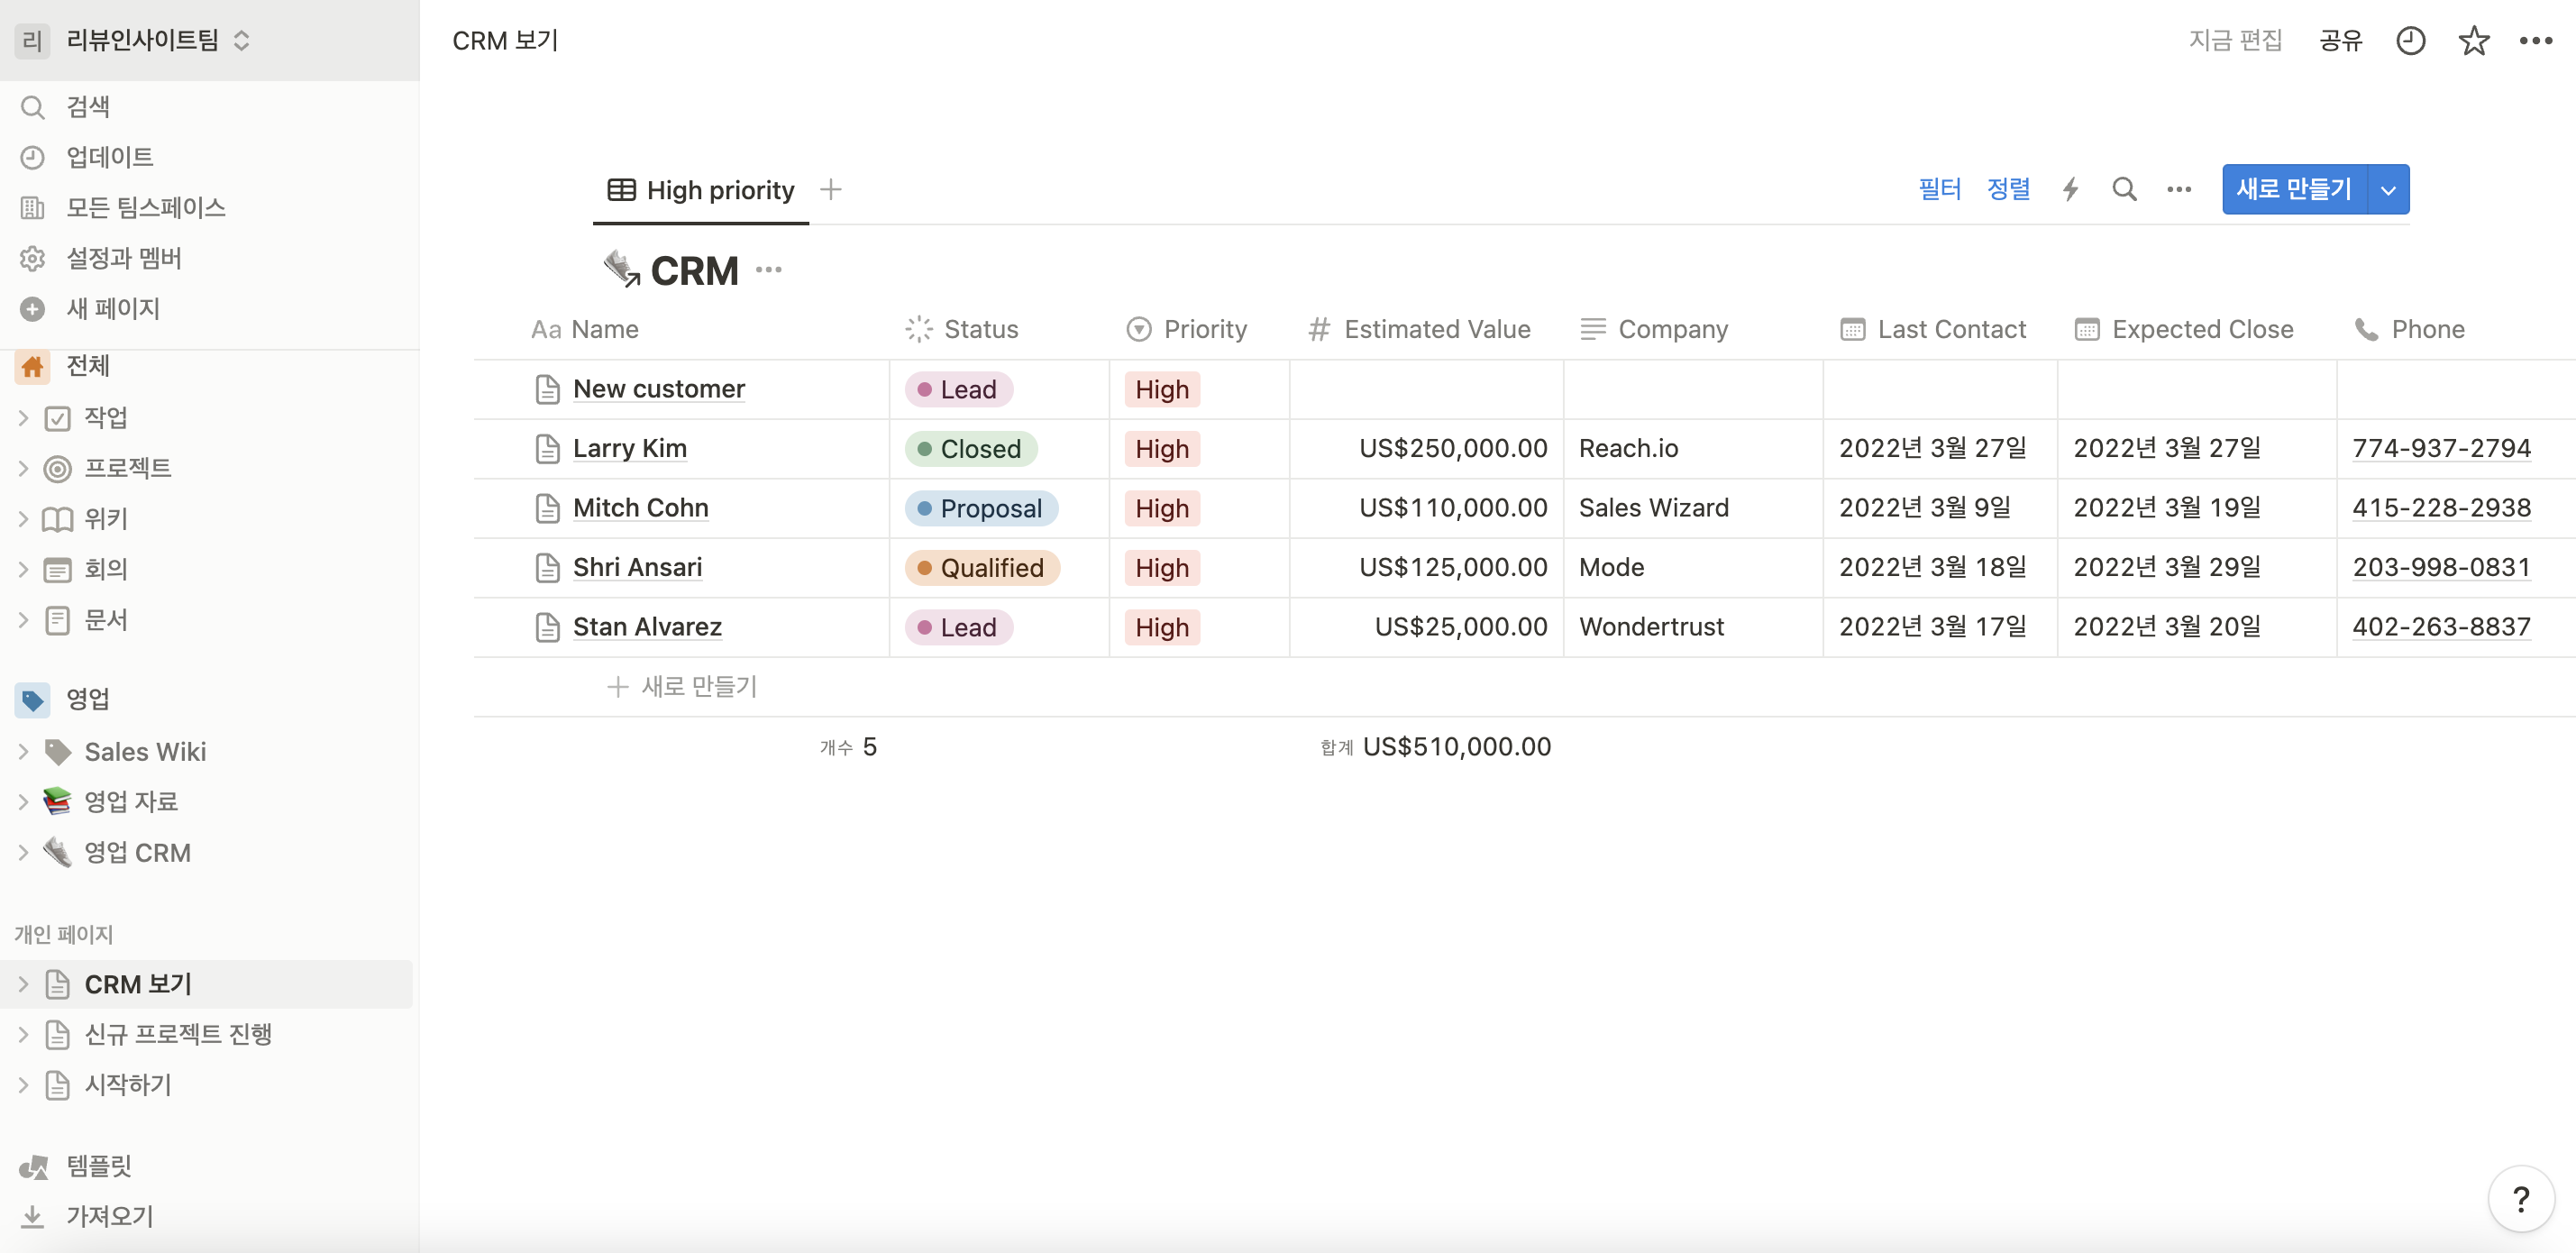Click the automation lightning bolt icon
This screenshot has height=1253, width=2576.
coord(2070,189)
